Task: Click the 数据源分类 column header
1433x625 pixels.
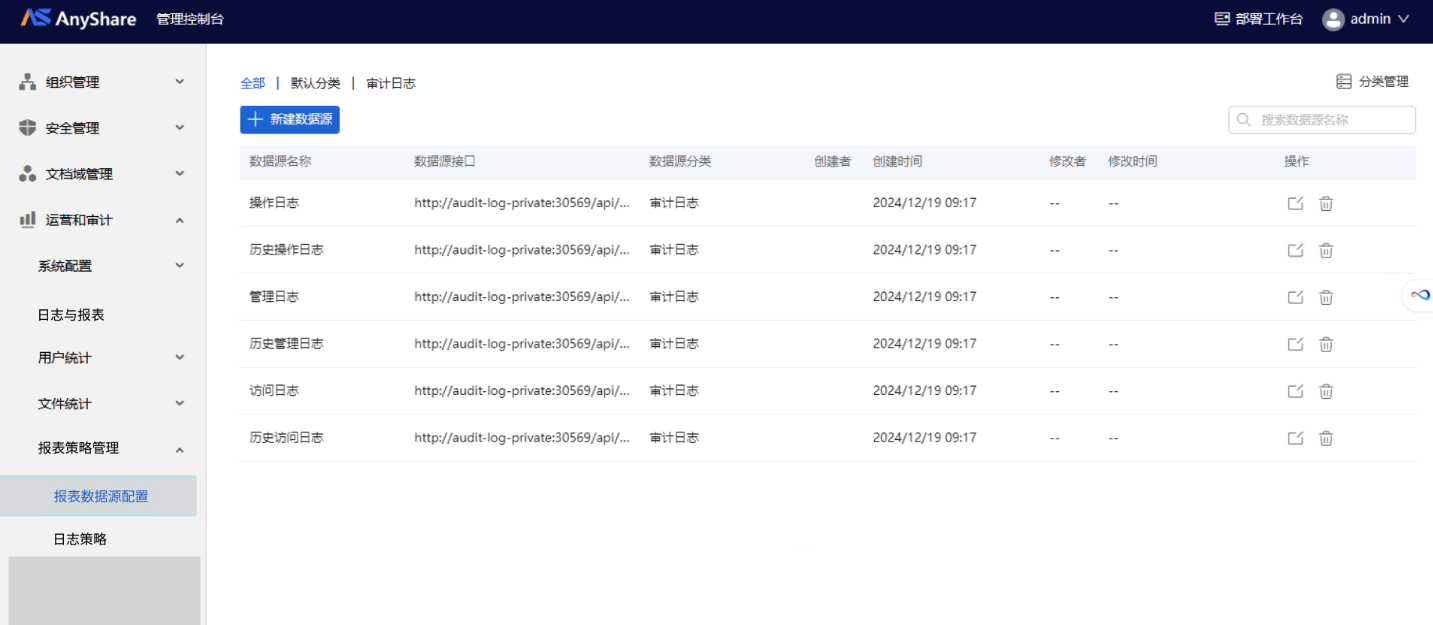Action: point(680,161)
